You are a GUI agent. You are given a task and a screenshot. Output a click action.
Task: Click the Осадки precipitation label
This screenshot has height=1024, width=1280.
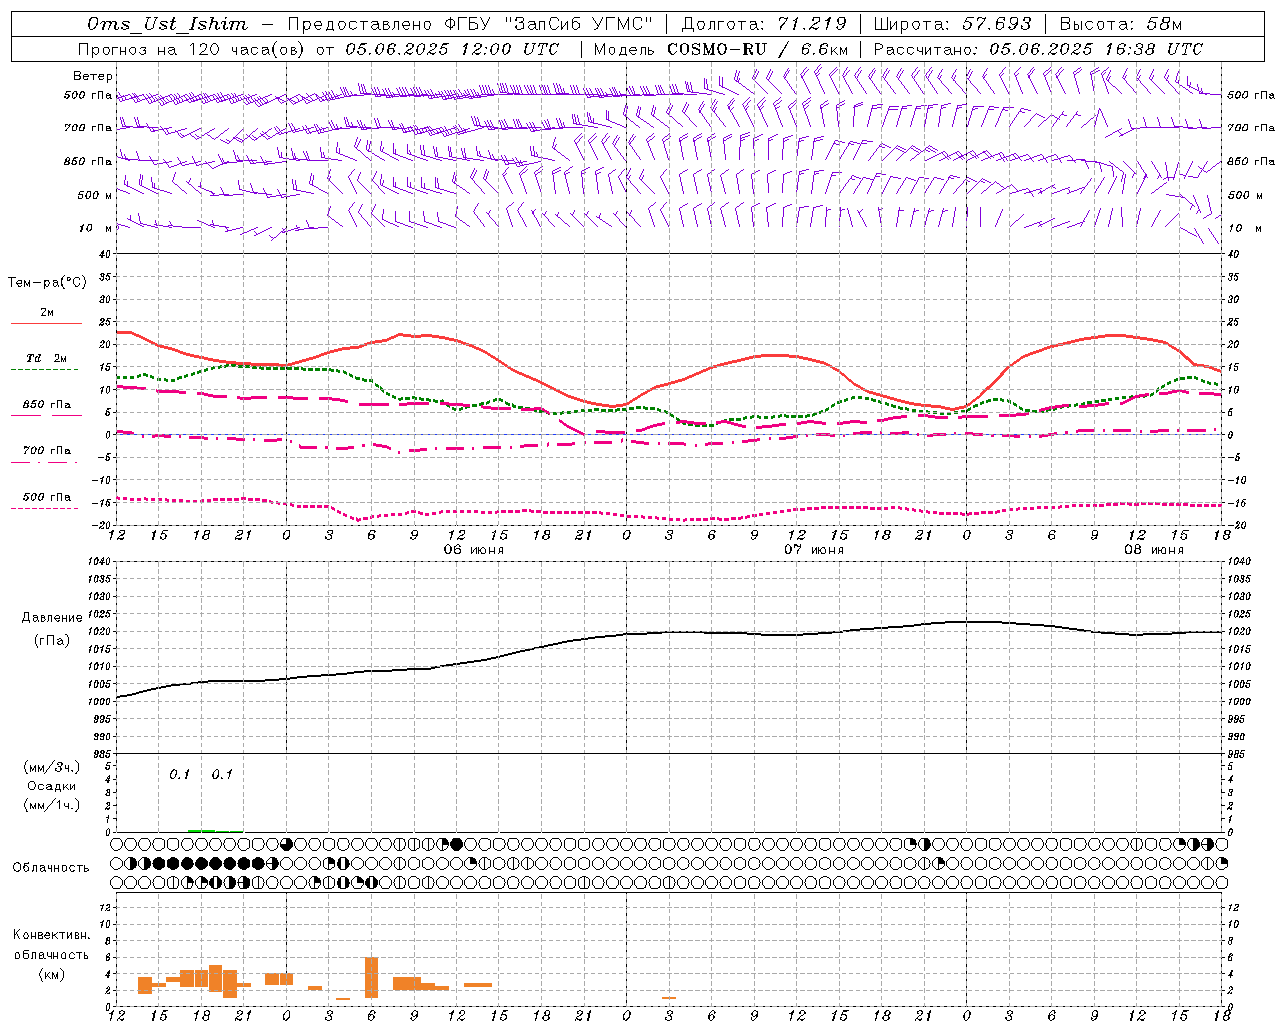coord(52,786)
